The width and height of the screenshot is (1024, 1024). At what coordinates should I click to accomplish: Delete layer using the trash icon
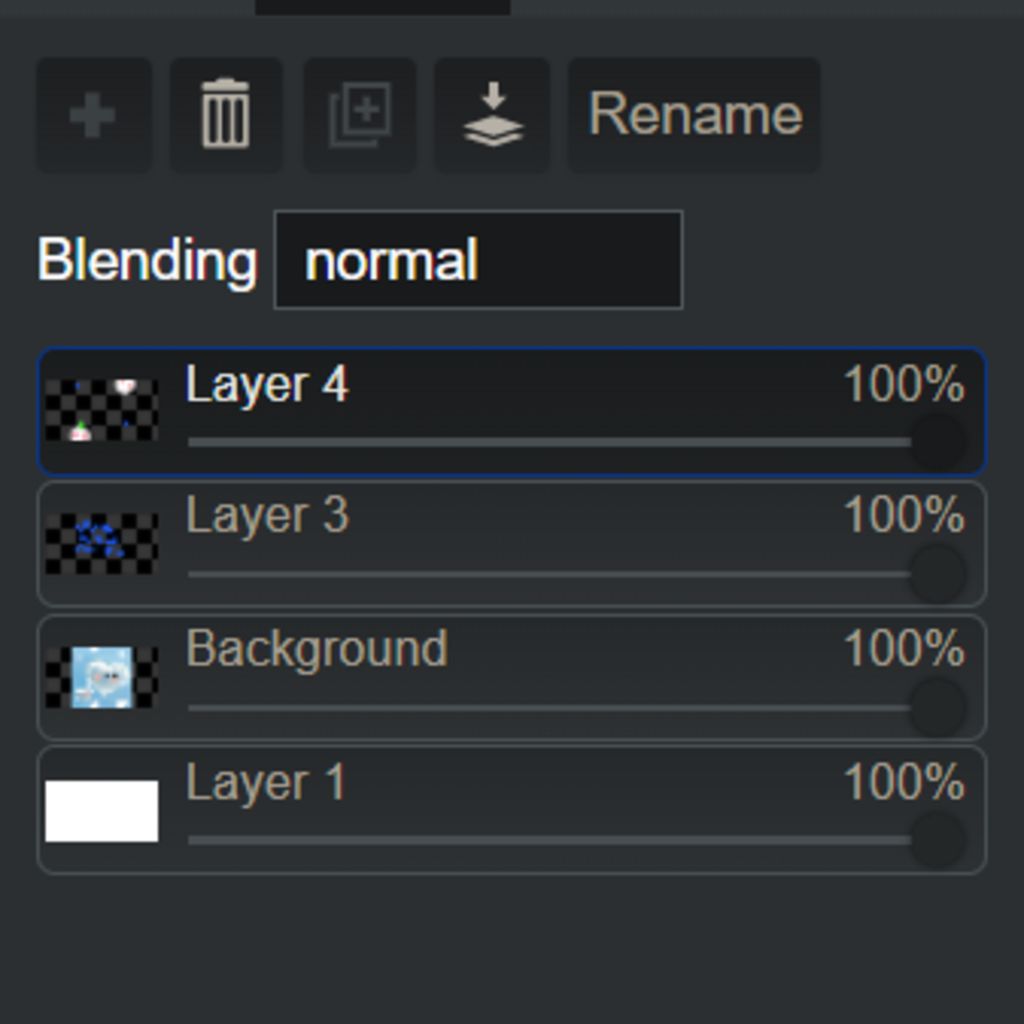226,115
